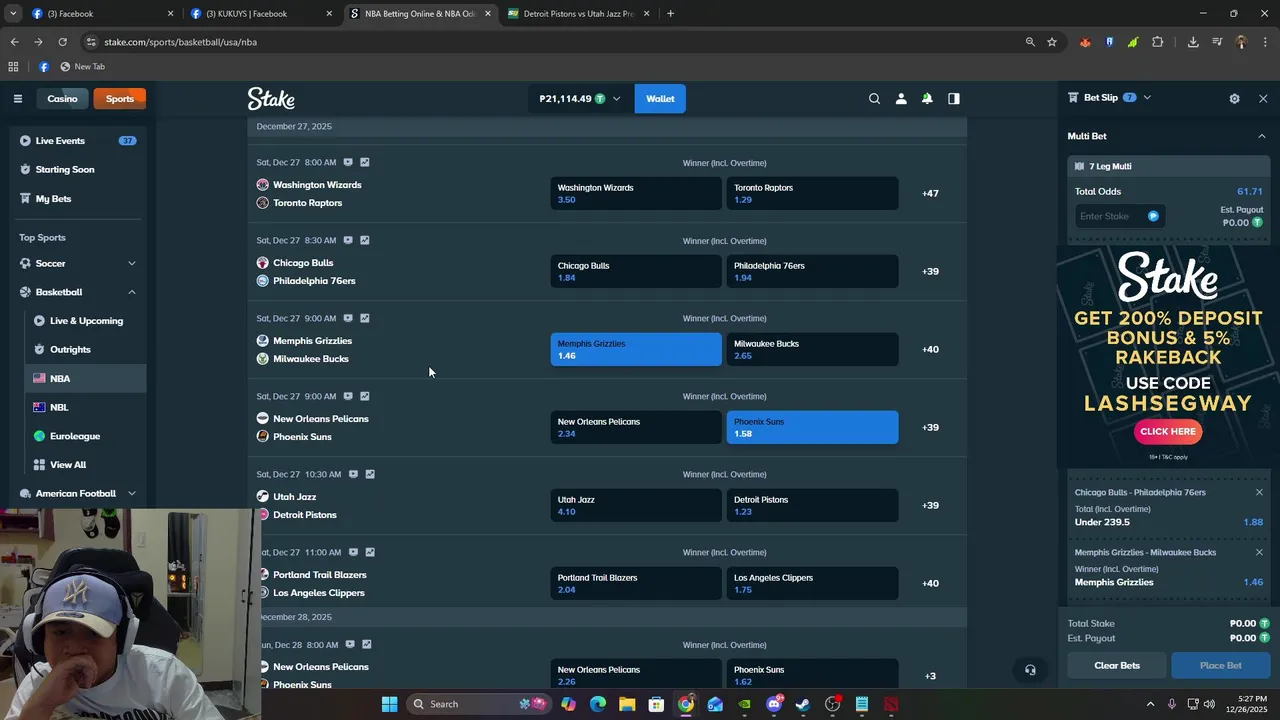
Task: Open stats icon for Trail Blazers vs Clippers
Action: click(x=370, y=552)
